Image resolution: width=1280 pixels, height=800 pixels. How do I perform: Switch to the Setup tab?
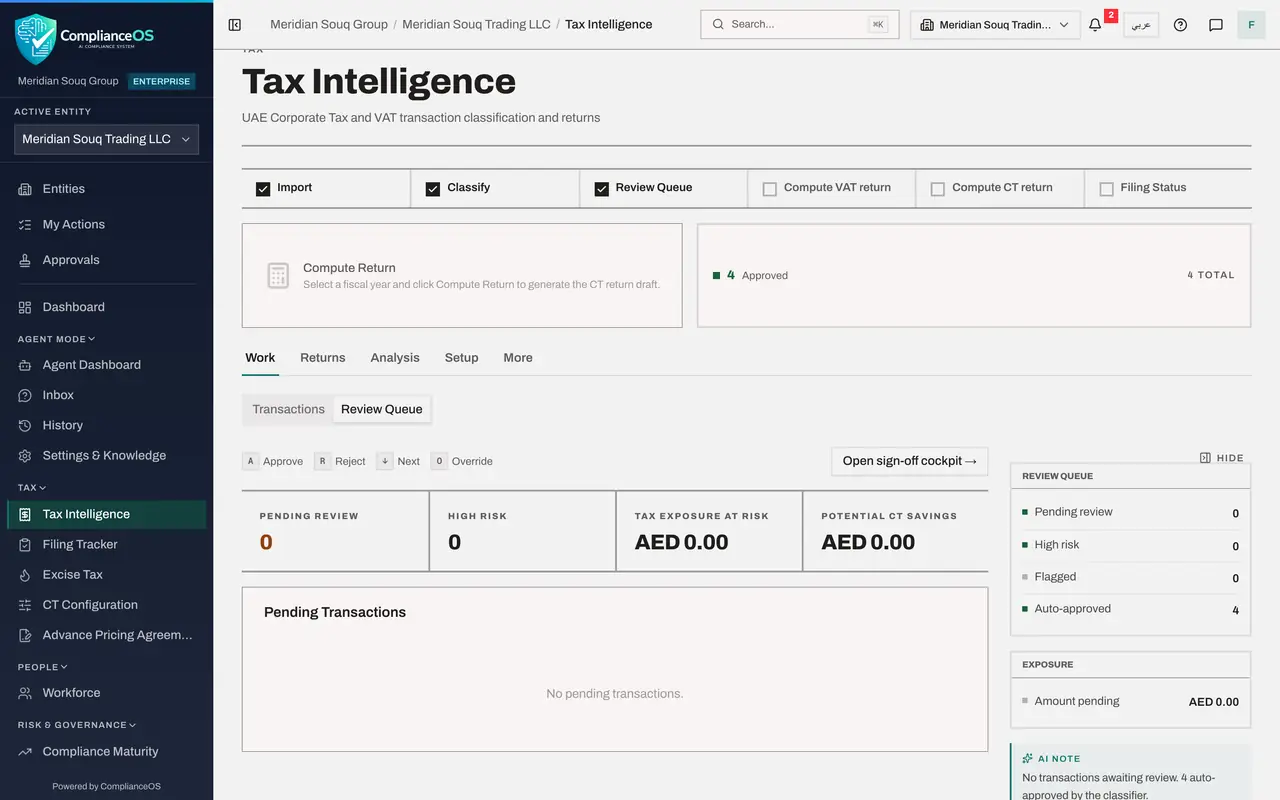click(x=462, y=358)
